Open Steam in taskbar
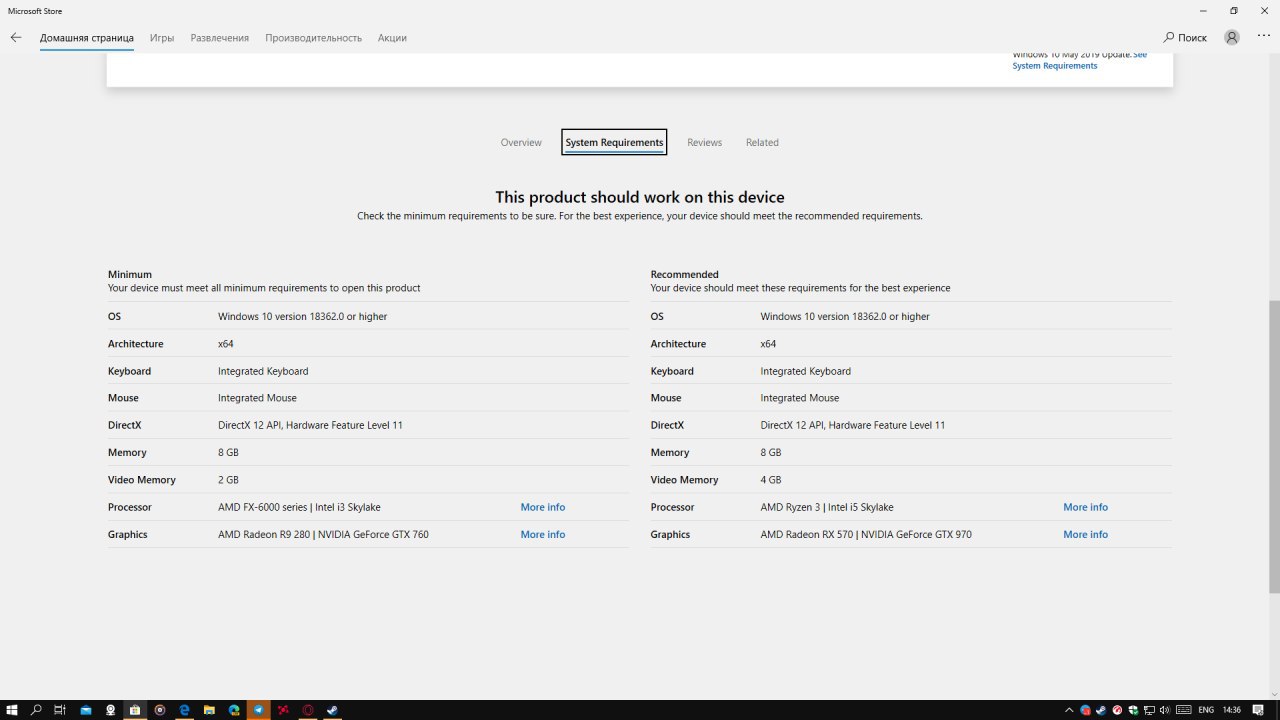 332,710
